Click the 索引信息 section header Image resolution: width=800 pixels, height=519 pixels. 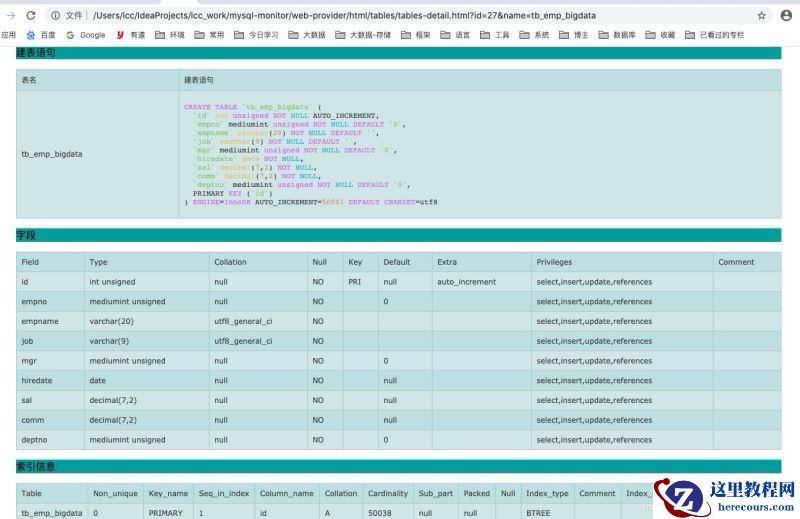click(398, 466)
